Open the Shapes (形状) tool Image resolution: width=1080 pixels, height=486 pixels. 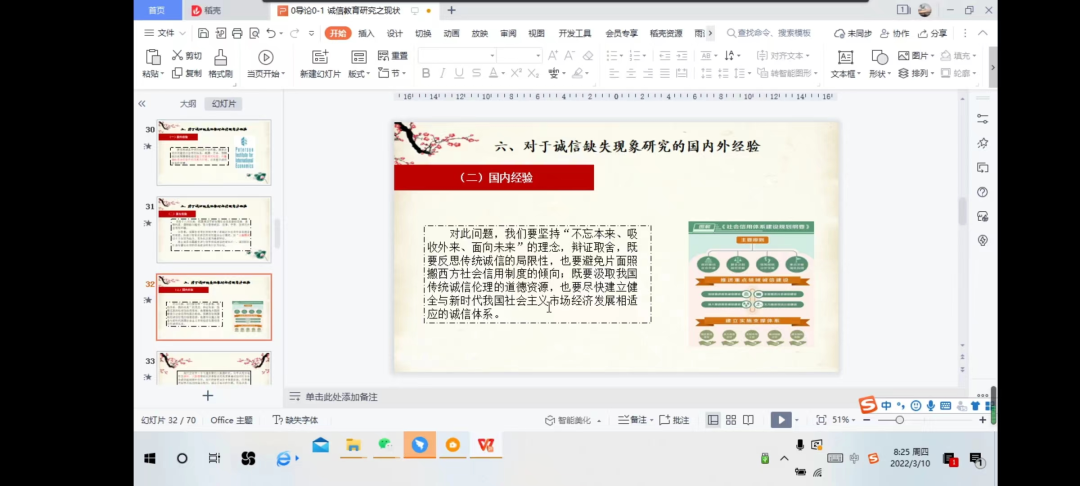(x=879, y=57)
